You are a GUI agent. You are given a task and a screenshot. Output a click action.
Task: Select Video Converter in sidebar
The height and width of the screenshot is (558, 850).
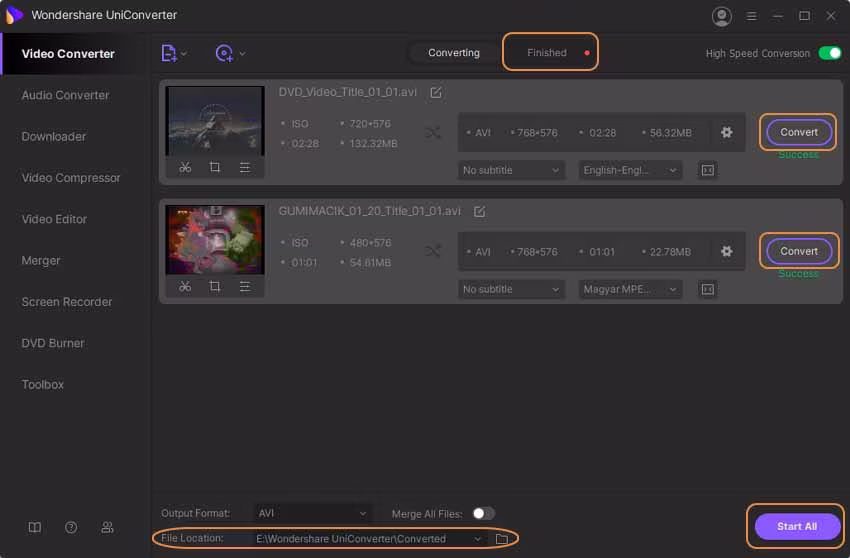68,54
